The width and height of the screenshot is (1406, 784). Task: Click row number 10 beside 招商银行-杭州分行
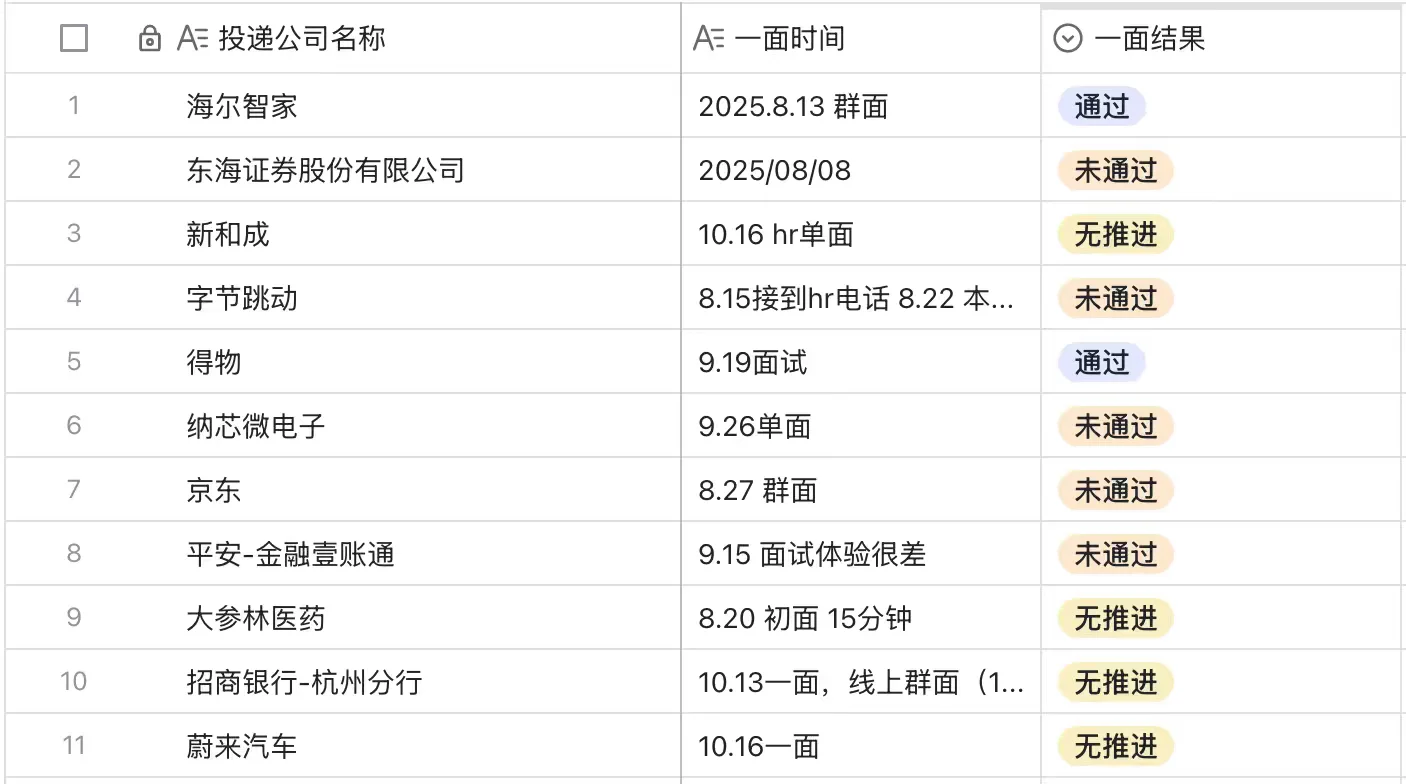point(74,682)
